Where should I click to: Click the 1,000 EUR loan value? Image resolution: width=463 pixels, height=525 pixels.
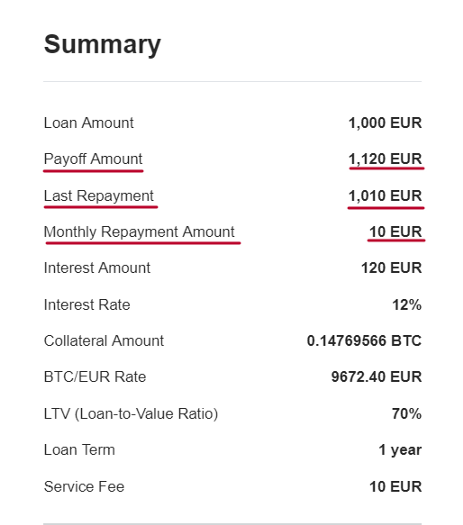tap(385, 123)
